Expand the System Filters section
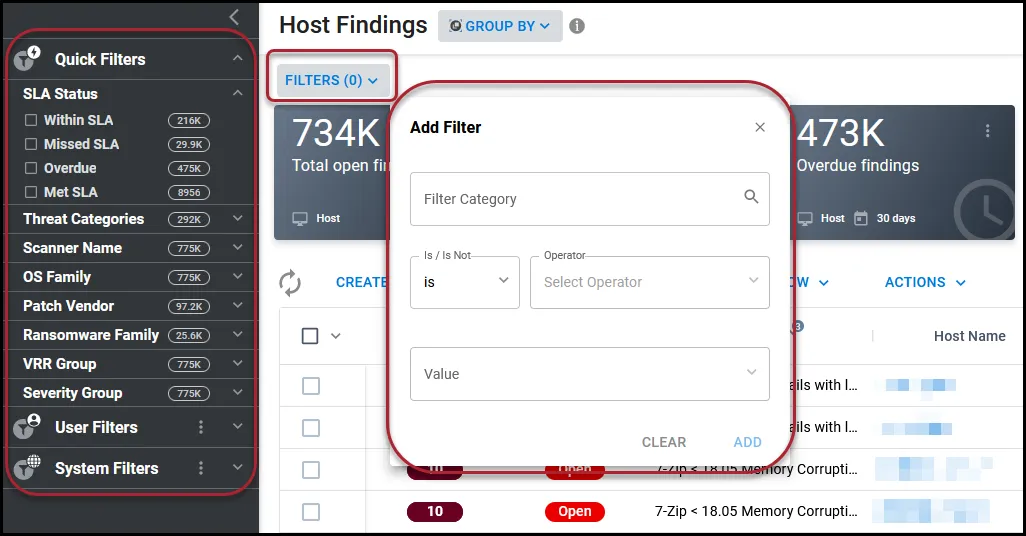1026x536 pixels. (x=238, y=467)
